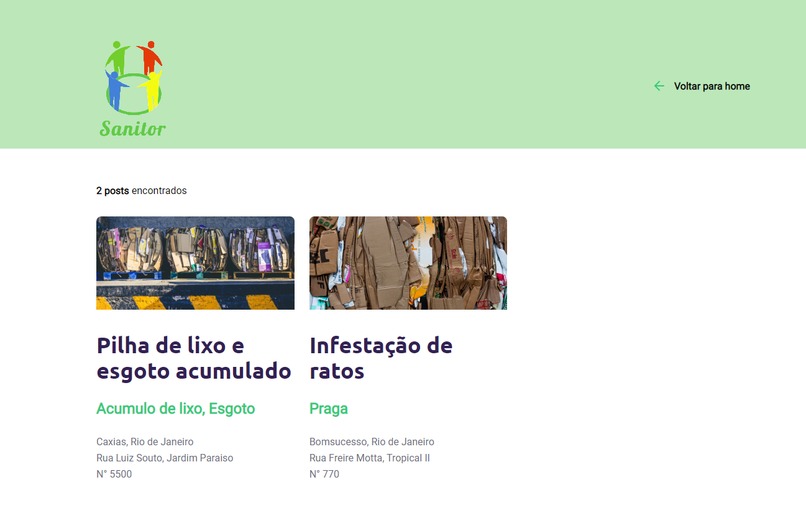Click the N° 5500 number line

(114, 474)
